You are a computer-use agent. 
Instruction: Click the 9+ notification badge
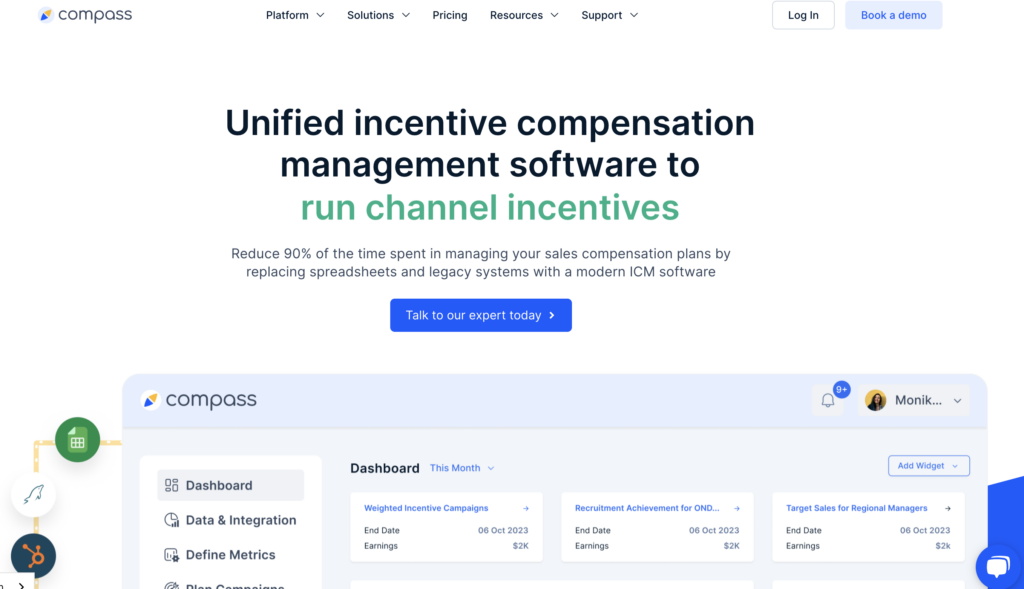tap(841, 390)
